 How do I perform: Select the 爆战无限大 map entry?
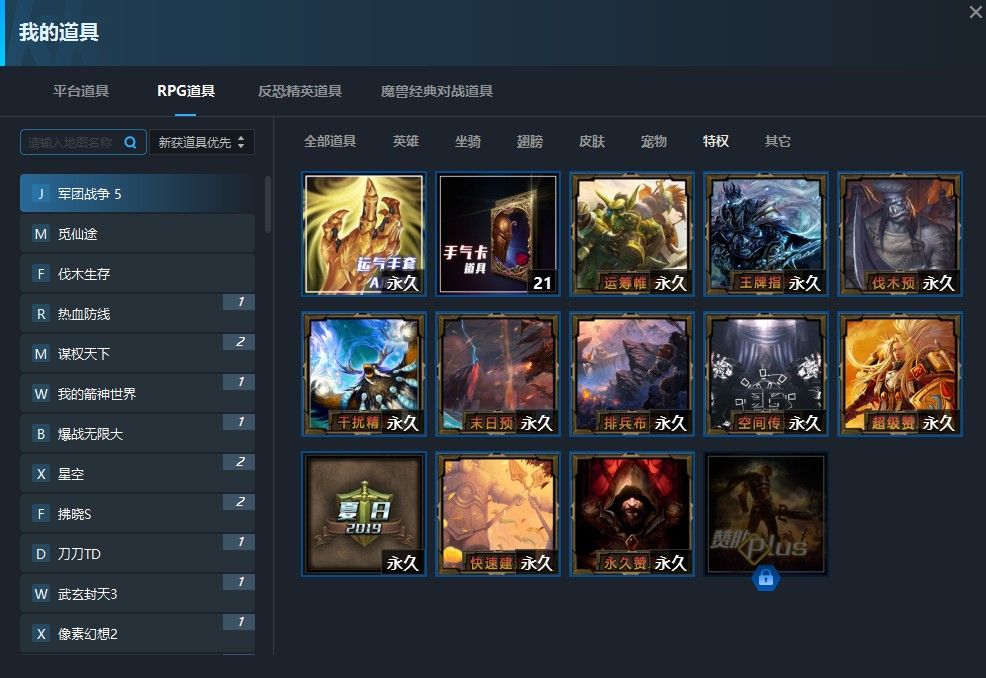(x=137, y=433)
